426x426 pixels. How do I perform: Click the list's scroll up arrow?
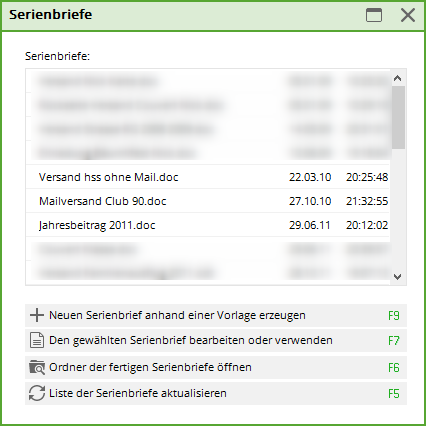pos(397,78)
